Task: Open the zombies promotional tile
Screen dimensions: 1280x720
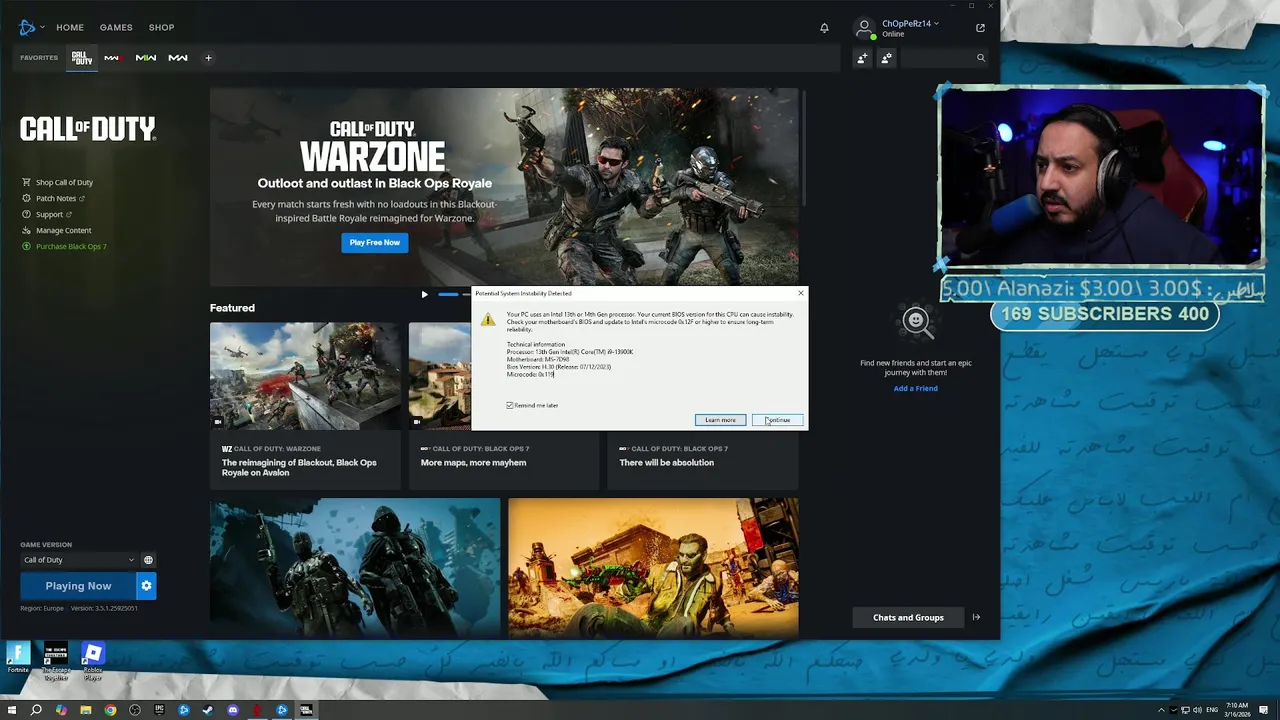Action: pyautogui.click(x=653, y=567)
